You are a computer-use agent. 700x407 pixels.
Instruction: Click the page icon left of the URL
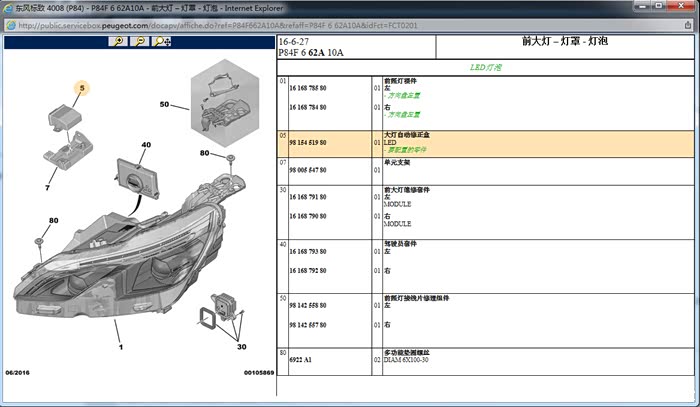9,24
